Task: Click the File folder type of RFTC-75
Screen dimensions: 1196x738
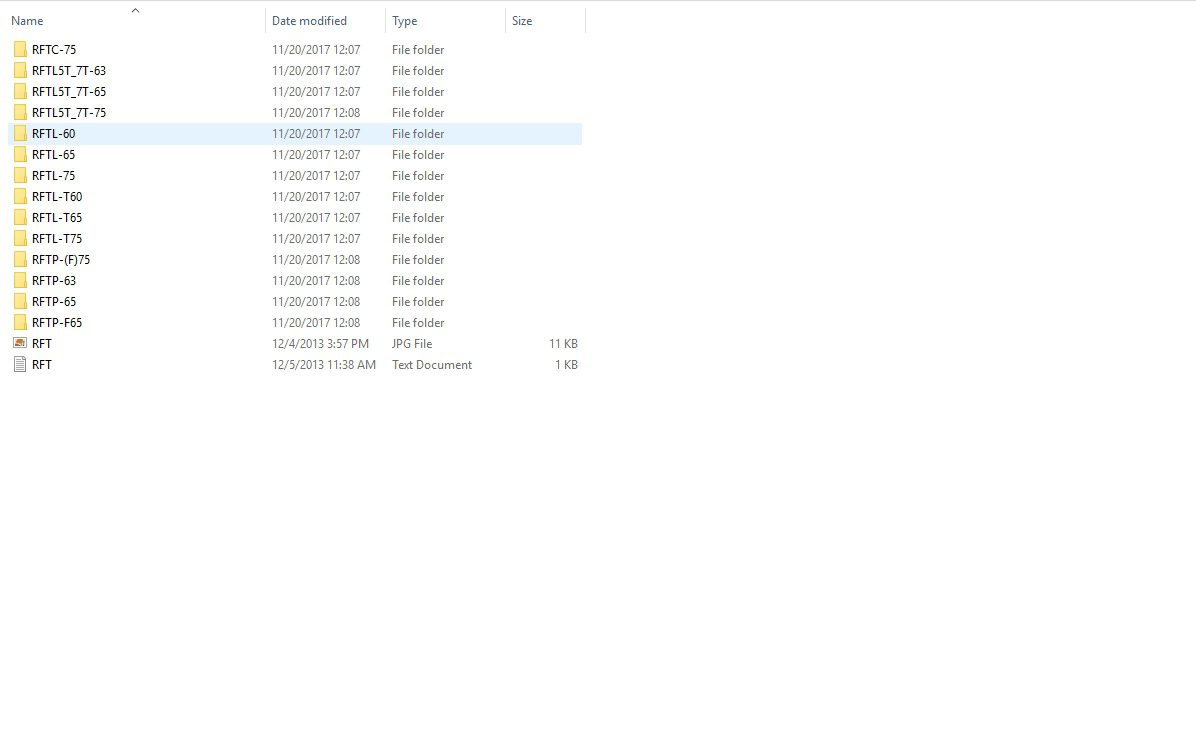Action: [x=418, y=50]
